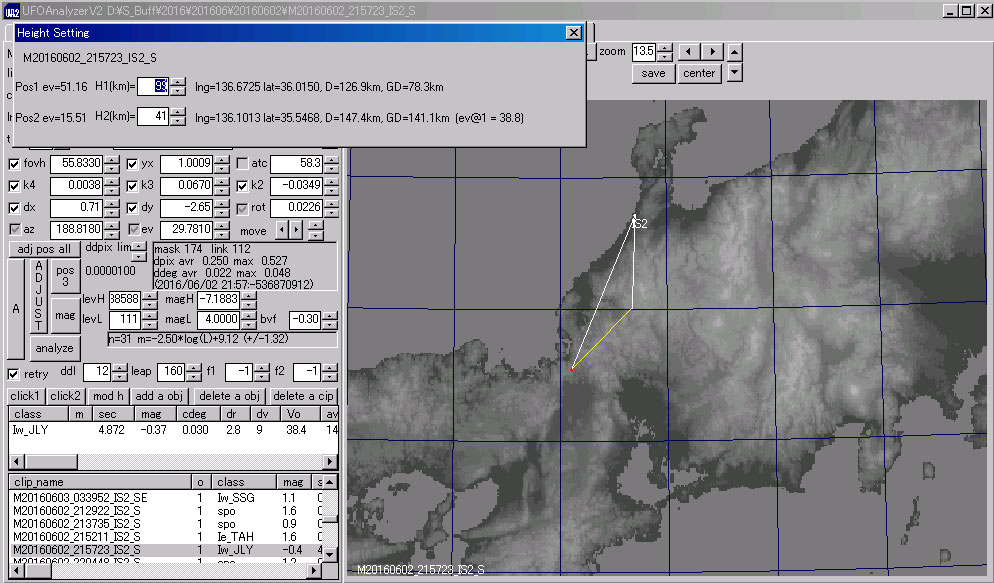
Task: Pan the map up with the up arrow
Action: point(735,51)
